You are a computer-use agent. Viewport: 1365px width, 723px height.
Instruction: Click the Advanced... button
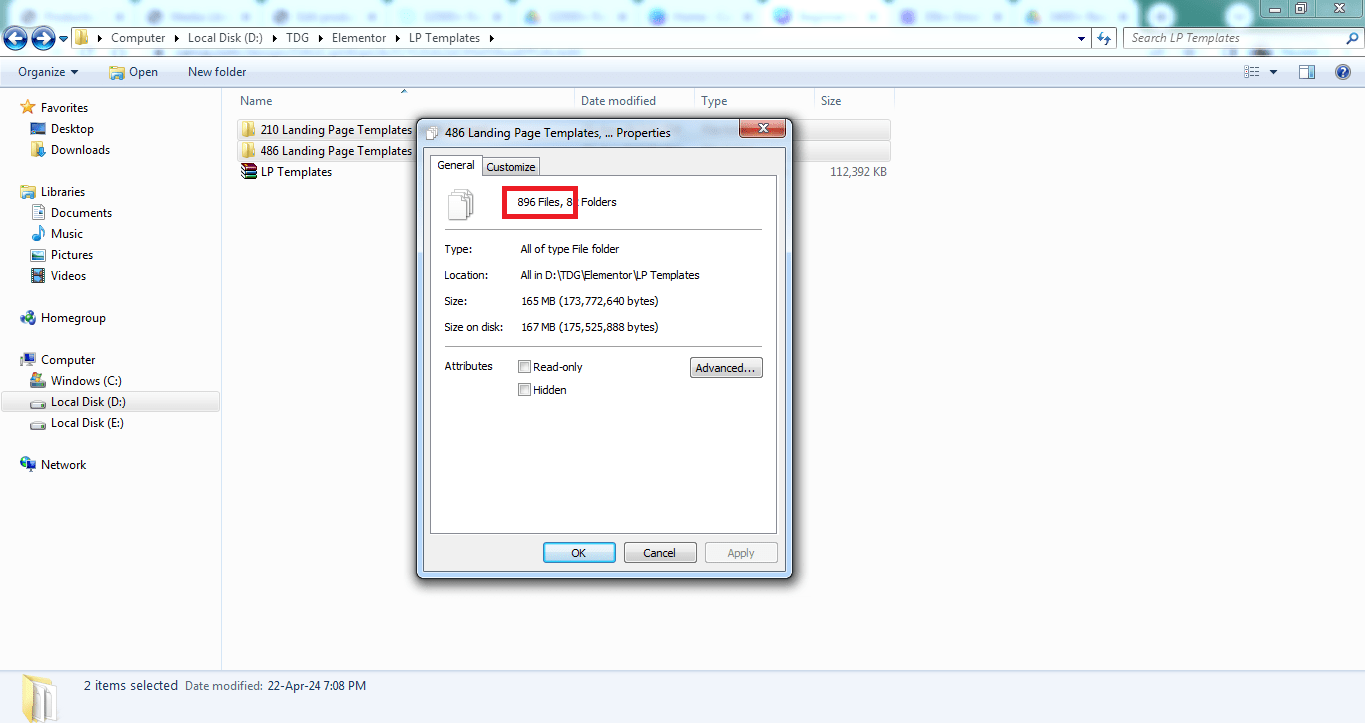tap(726, 368)
